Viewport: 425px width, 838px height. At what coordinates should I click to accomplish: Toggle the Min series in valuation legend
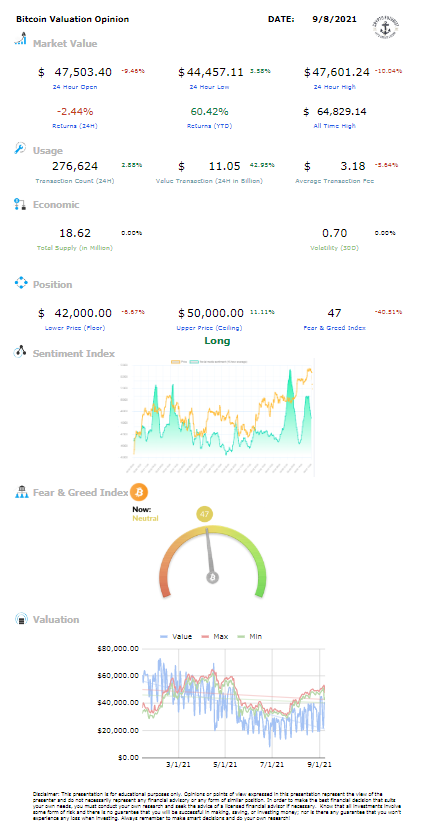coord(250,637)
